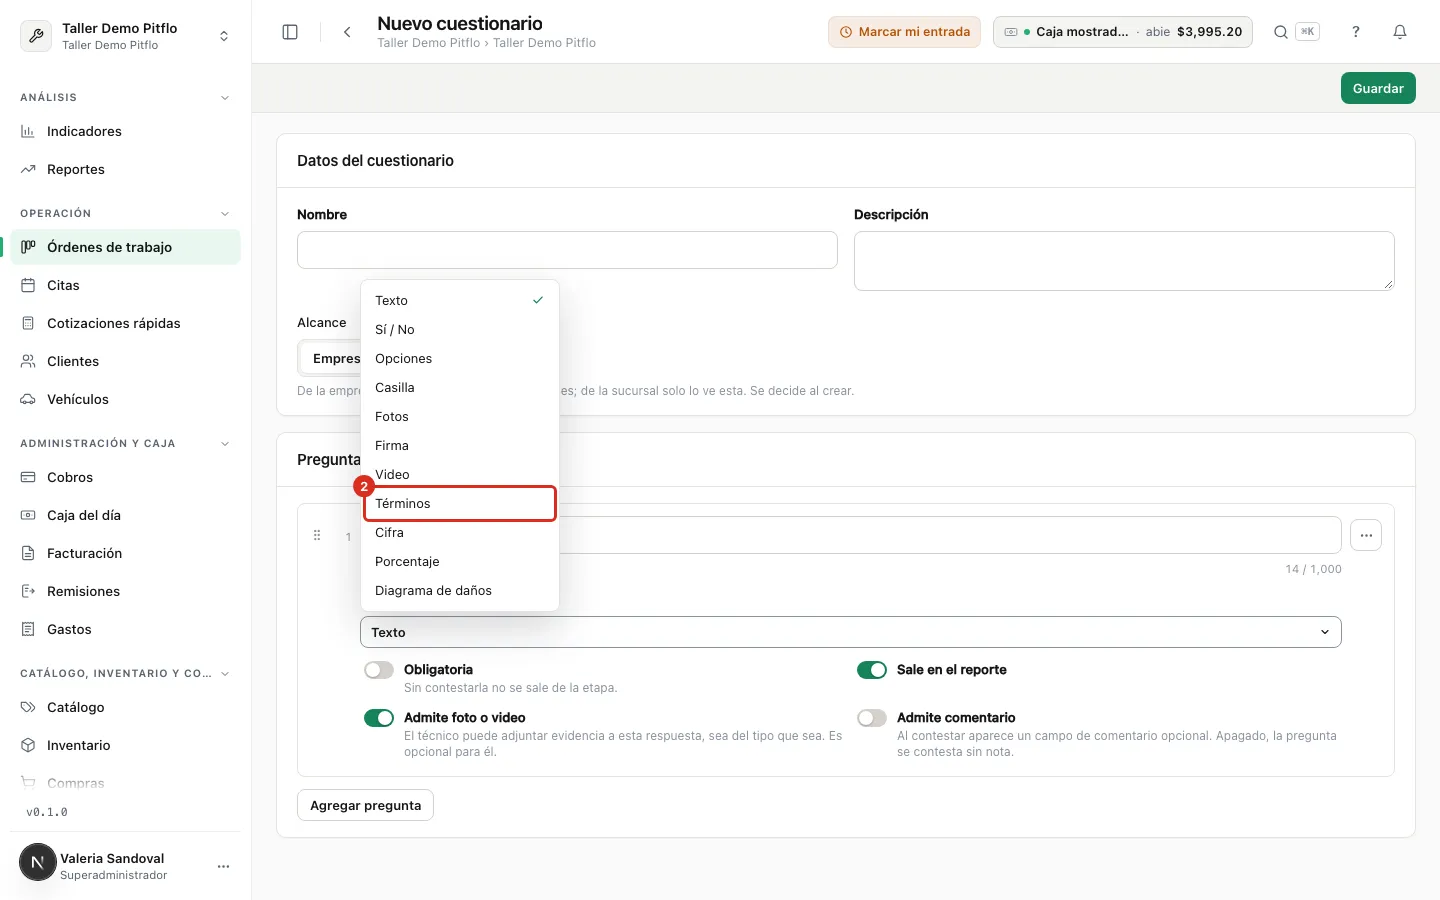
Task: Click Marcar mi entrada button
Action: click(x=904, y=32)
